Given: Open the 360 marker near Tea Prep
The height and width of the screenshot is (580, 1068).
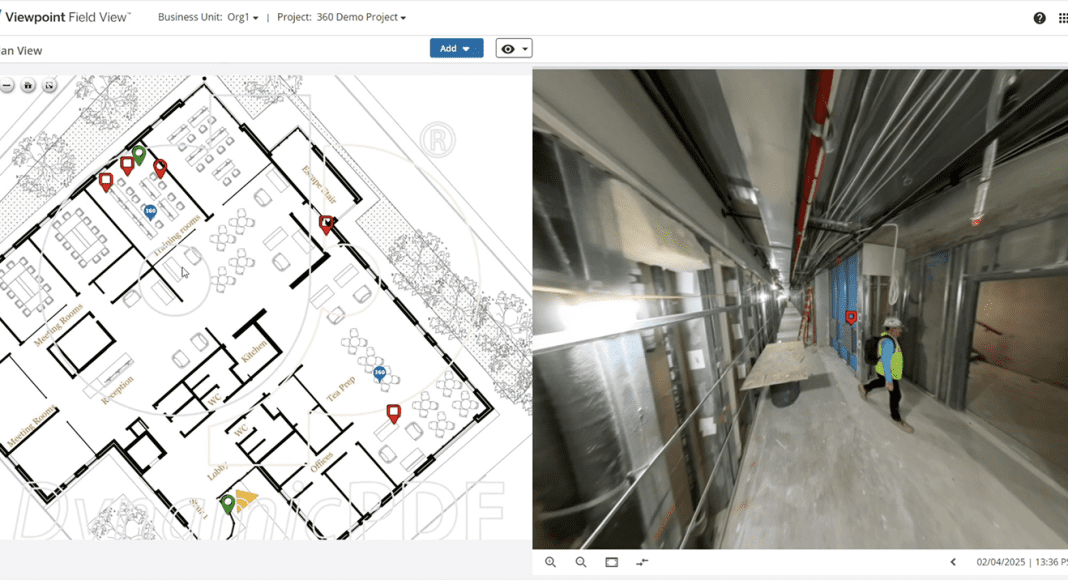Looking at the screenshot, I should click(380, 373).
